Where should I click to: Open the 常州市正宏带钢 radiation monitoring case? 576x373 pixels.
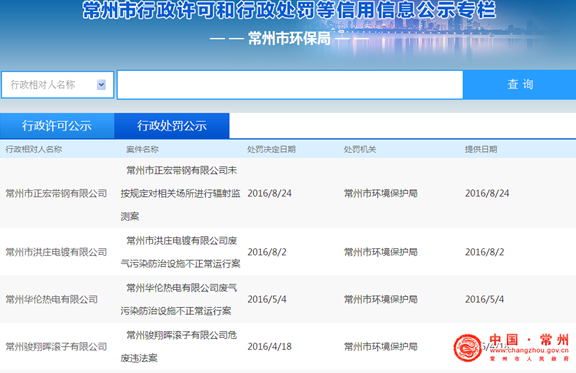pos(180,193)
